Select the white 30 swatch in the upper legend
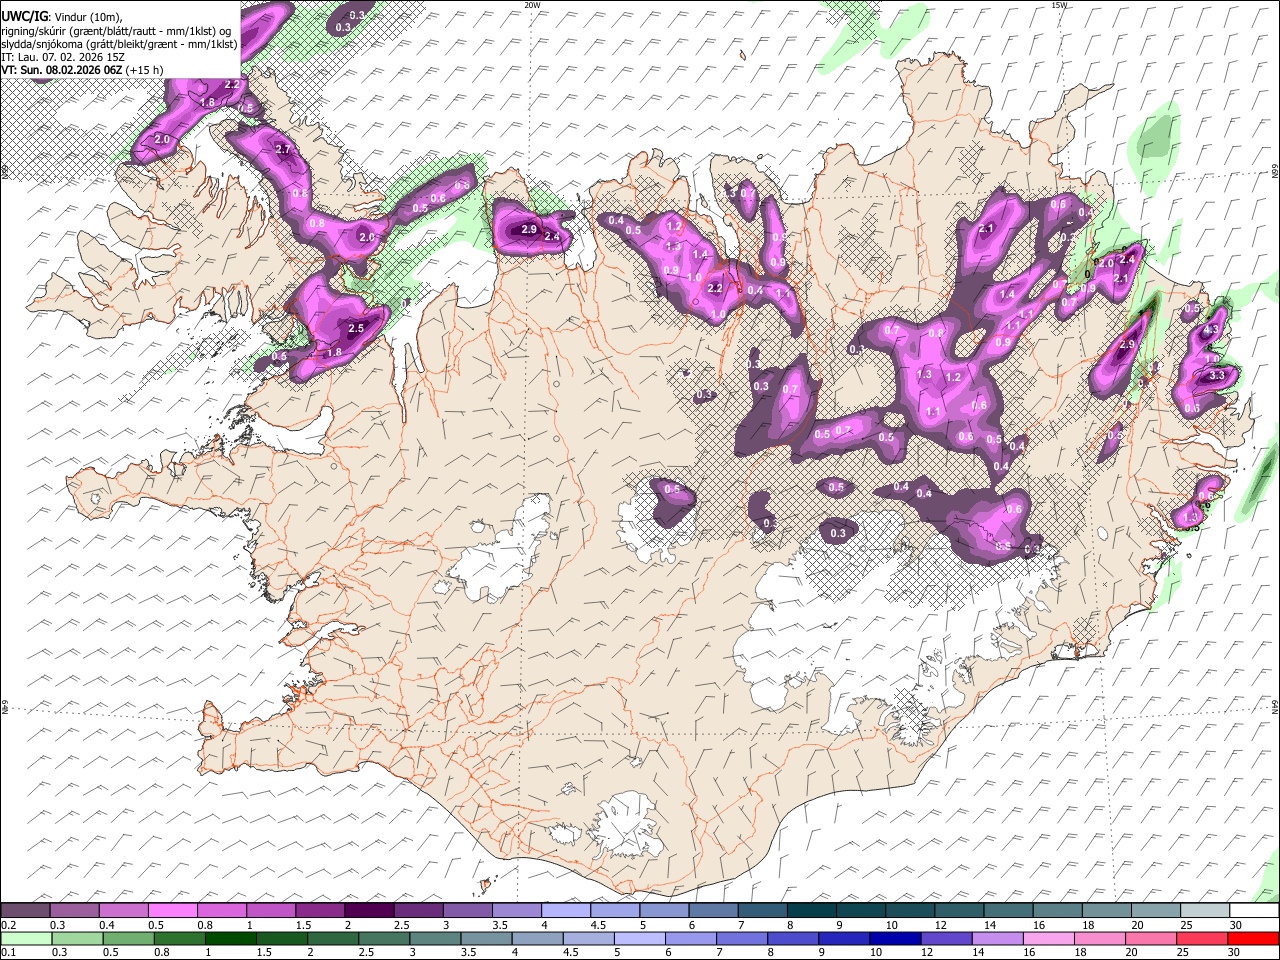The image size is (1280, 960). pos(1254,911)
